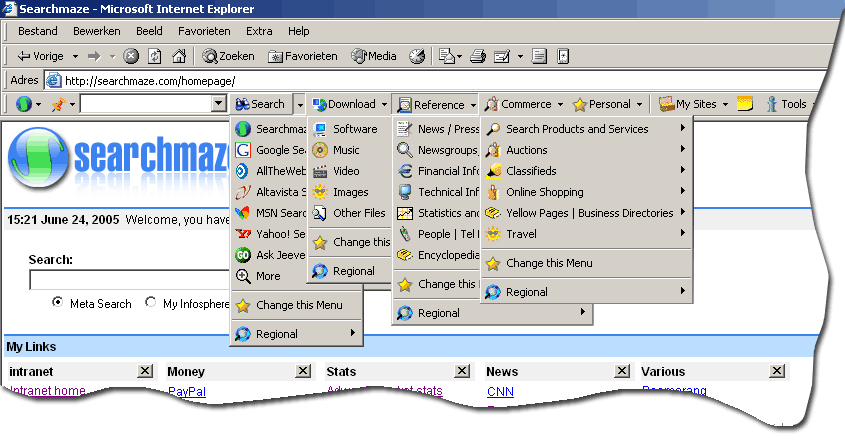The image size is (845, 441).
Task: Open the Bestand menu
Action: 38,31
